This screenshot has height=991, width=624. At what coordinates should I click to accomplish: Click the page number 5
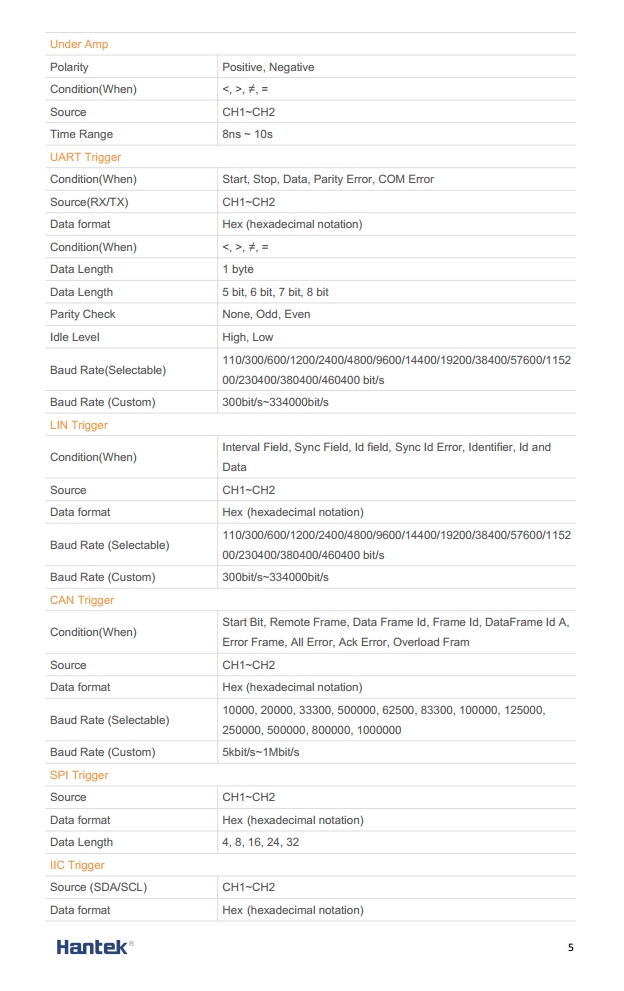(570, 947)
